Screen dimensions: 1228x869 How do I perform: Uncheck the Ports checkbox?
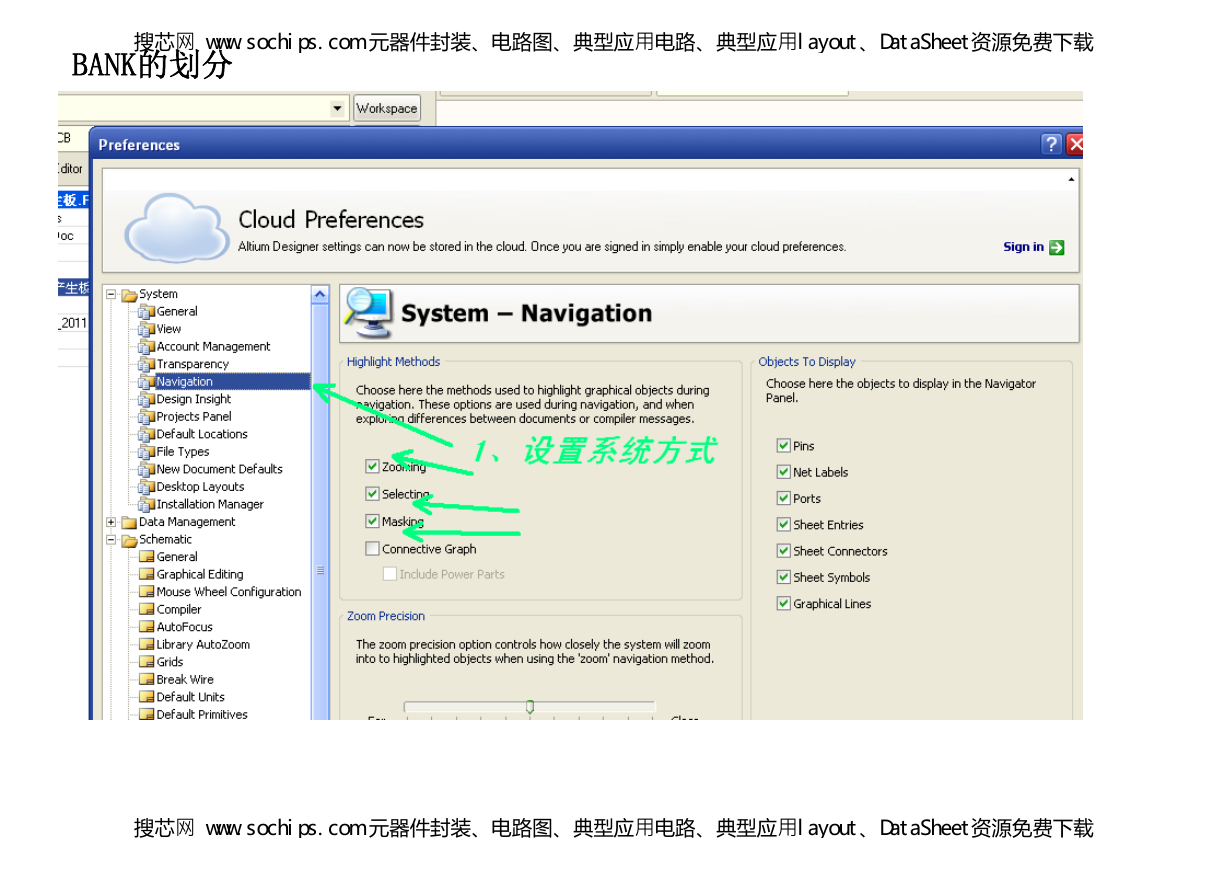tap(784, 498)
